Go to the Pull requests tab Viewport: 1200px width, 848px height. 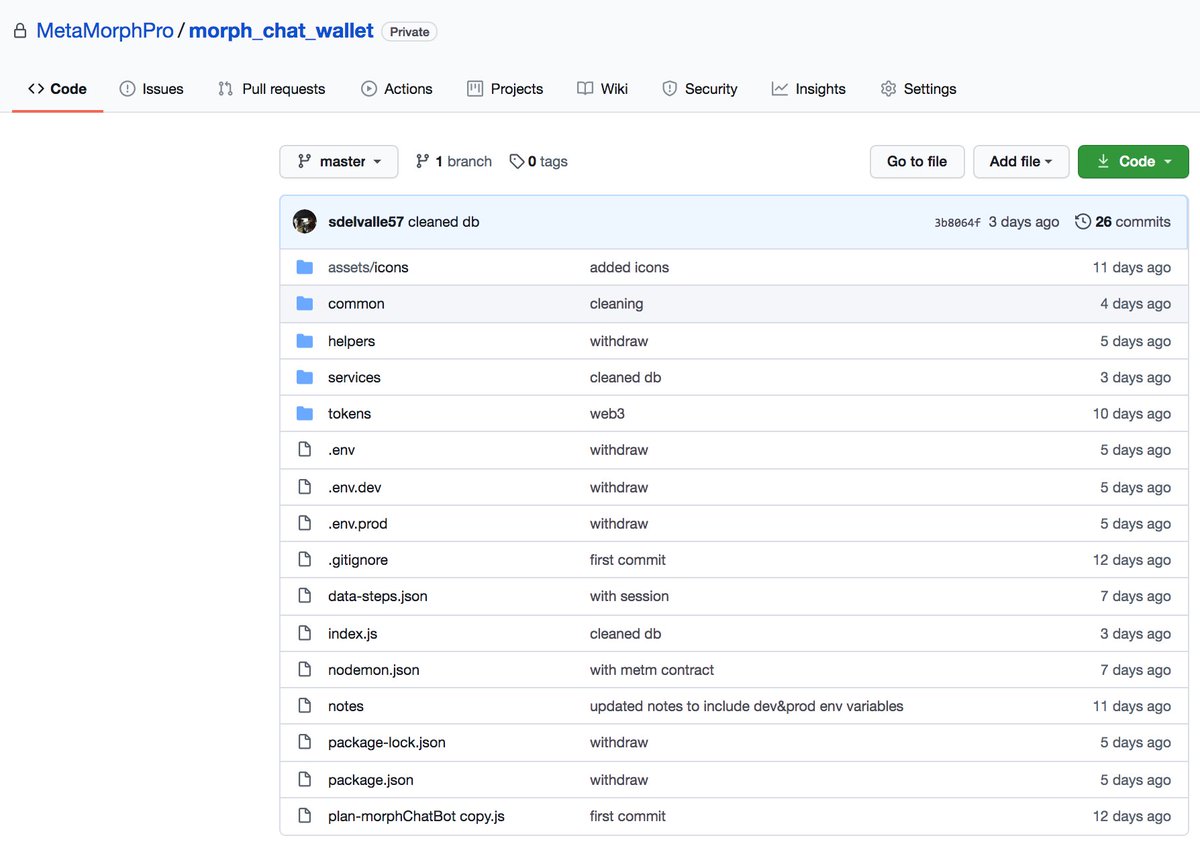click(271, 89)
